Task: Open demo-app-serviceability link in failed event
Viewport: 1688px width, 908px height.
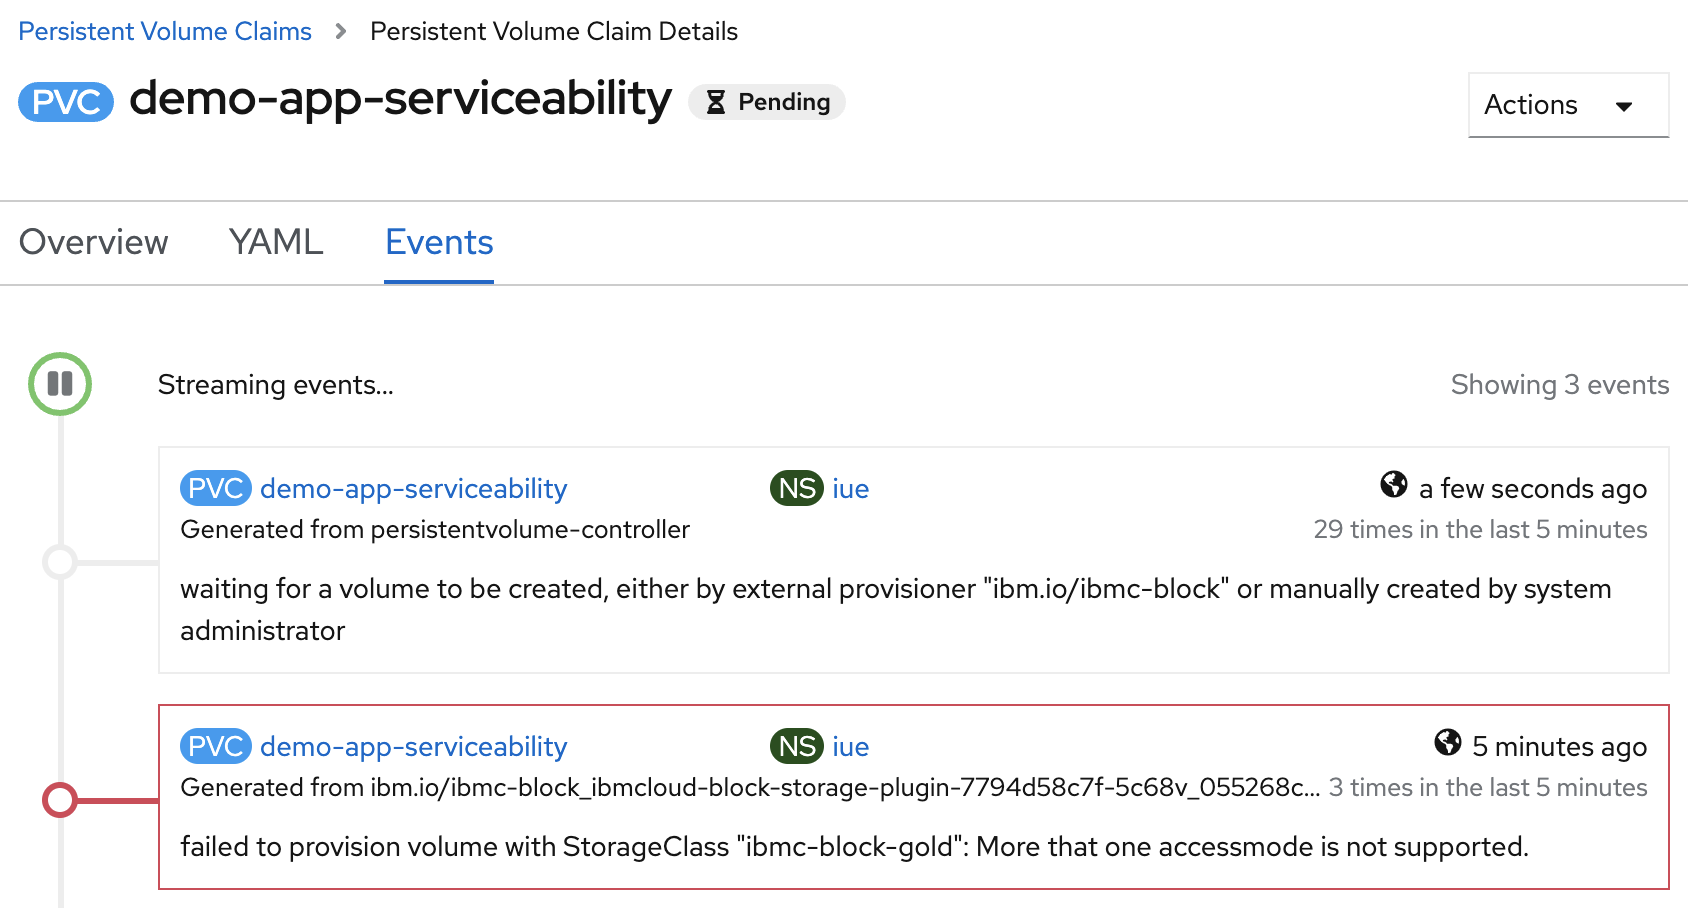Action: 413,746
